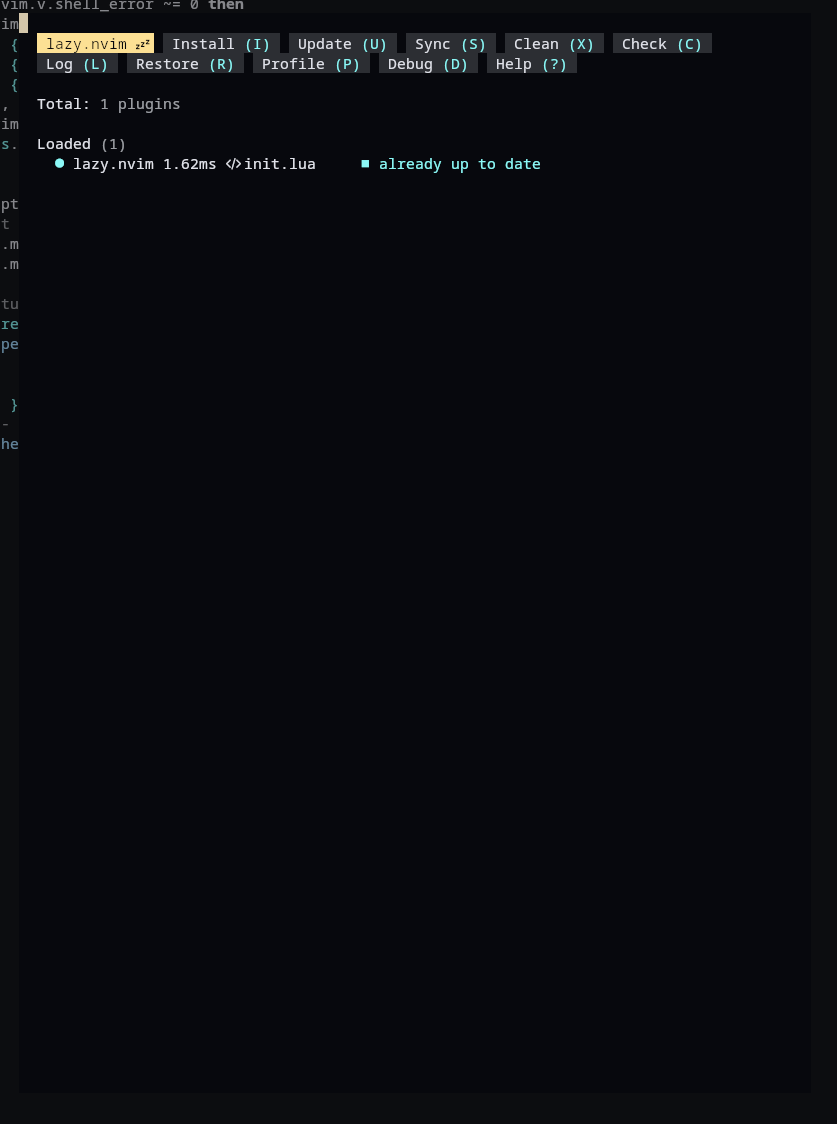Click the round bullet beside lazy.nvim plugin
Viewport: 837px width, 1124px height.
coord(60,163)
